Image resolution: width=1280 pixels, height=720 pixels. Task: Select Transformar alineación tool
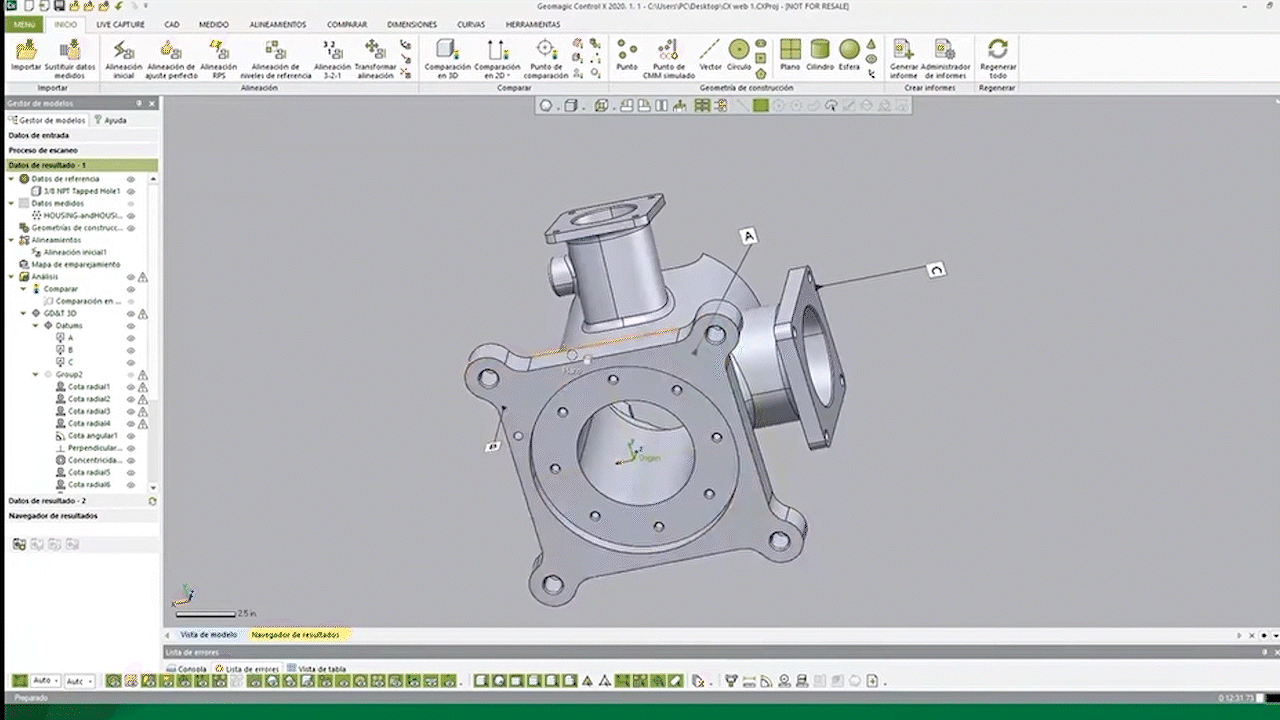click(x=375, y=58)
